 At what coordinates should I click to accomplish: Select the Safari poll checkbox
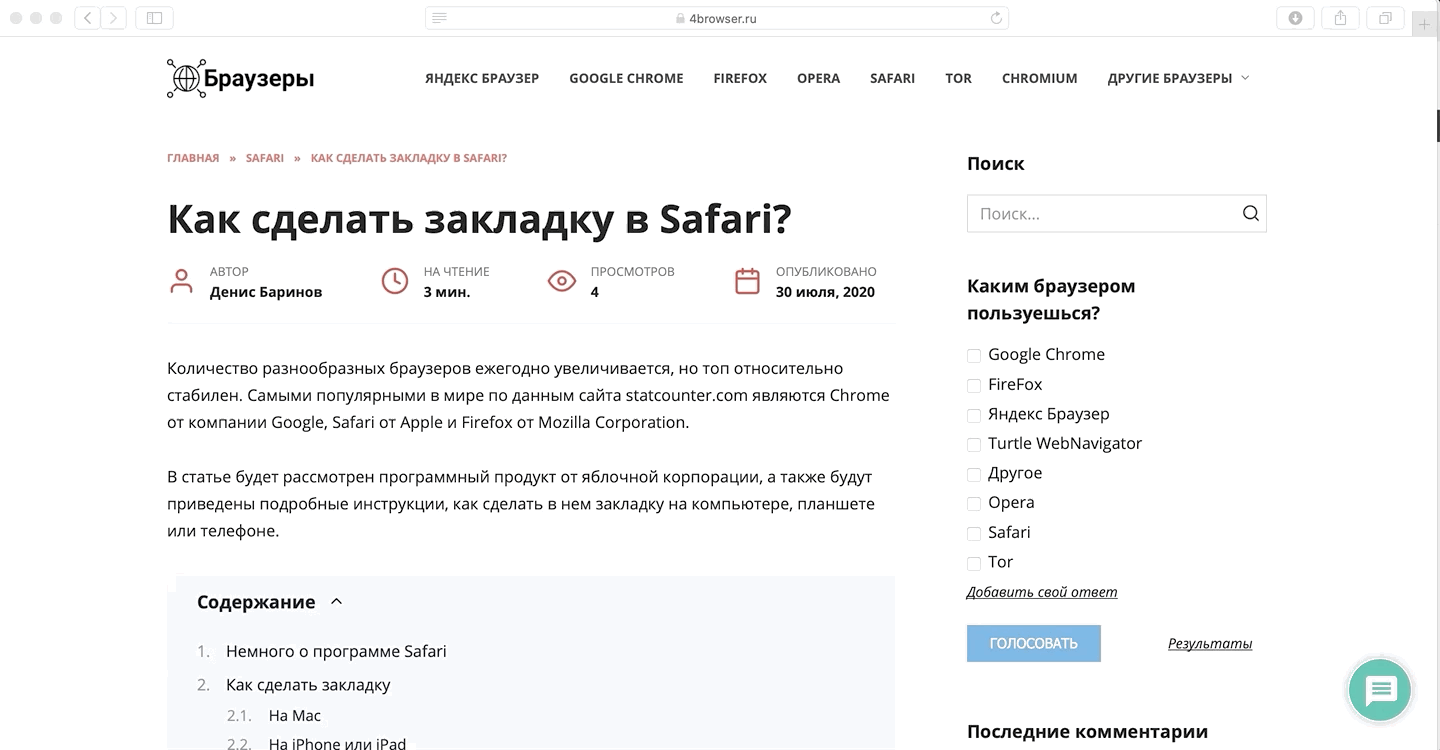tap(974, 533)
